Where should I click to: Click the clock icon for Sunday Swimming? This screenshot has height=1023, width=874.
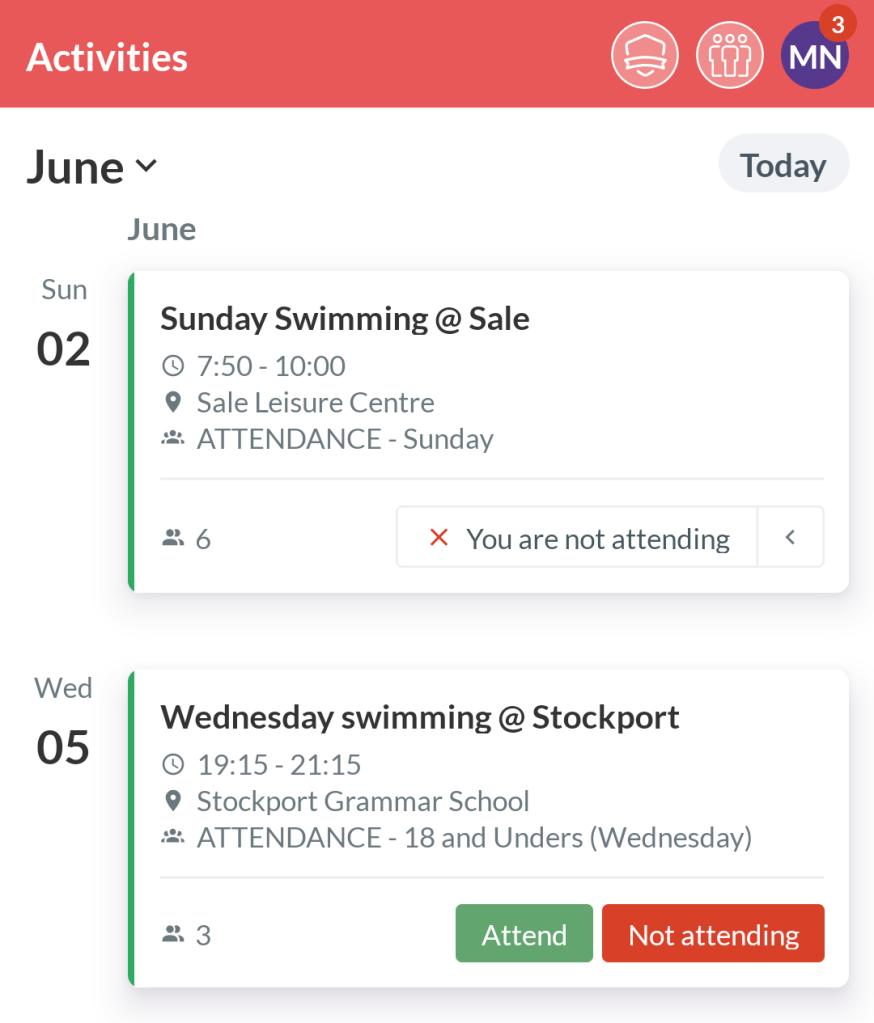(173, 366)
